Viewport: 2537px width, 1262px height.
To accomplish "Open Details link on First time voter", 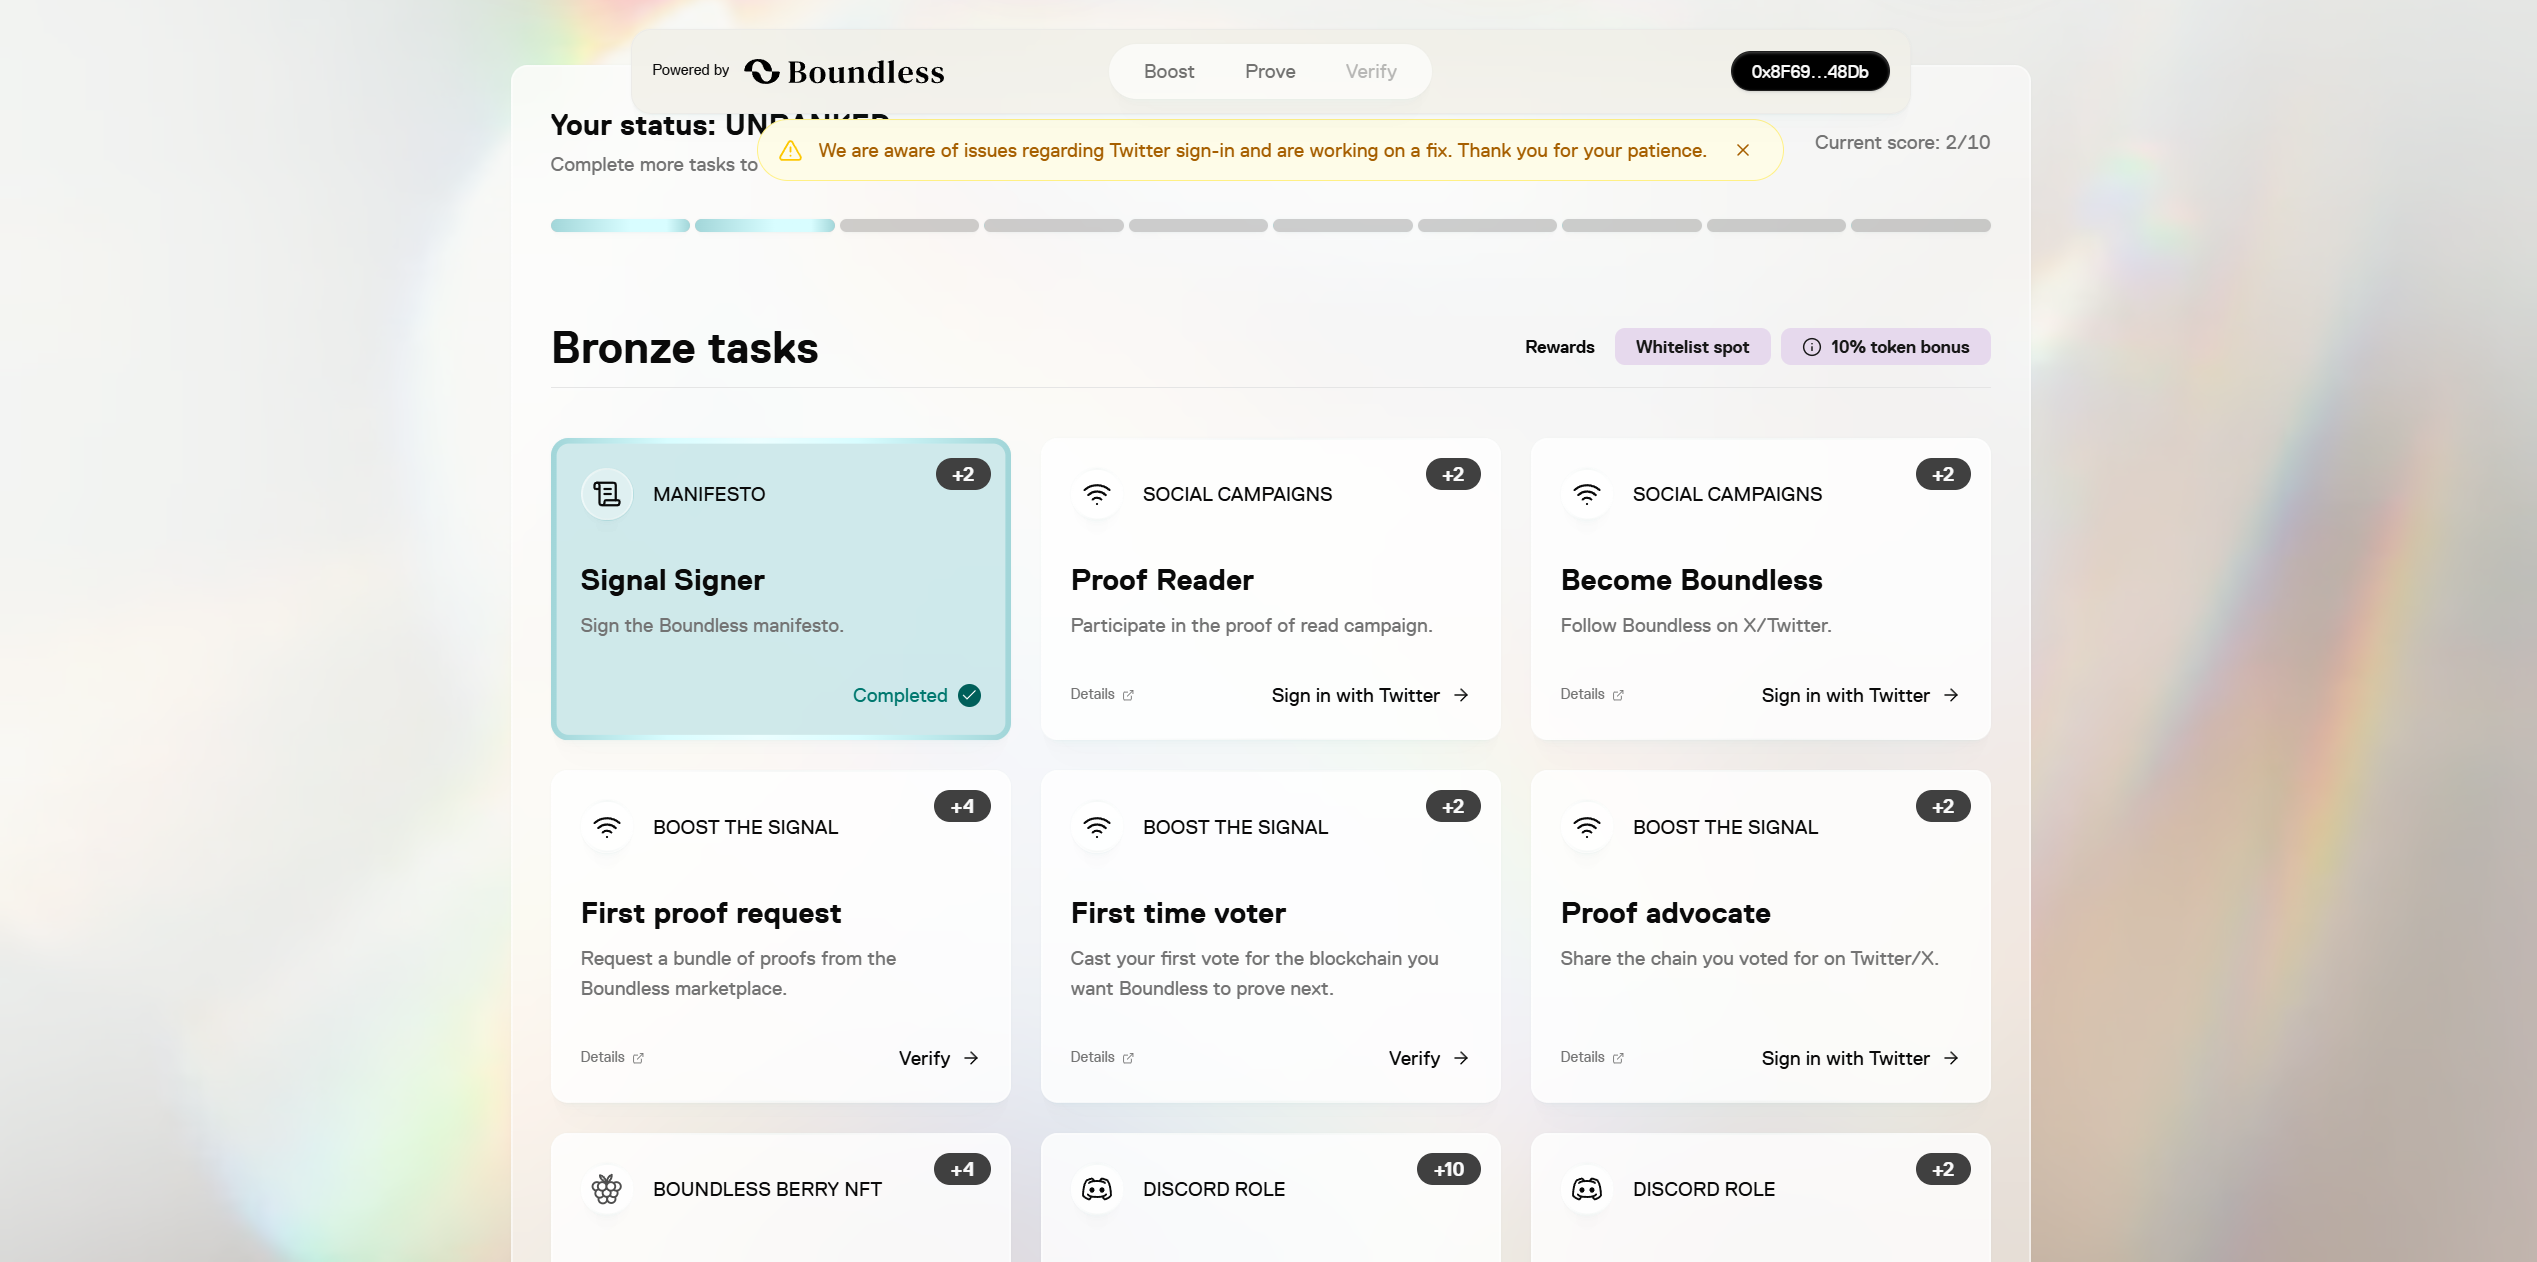I will coord(1101,1057).
